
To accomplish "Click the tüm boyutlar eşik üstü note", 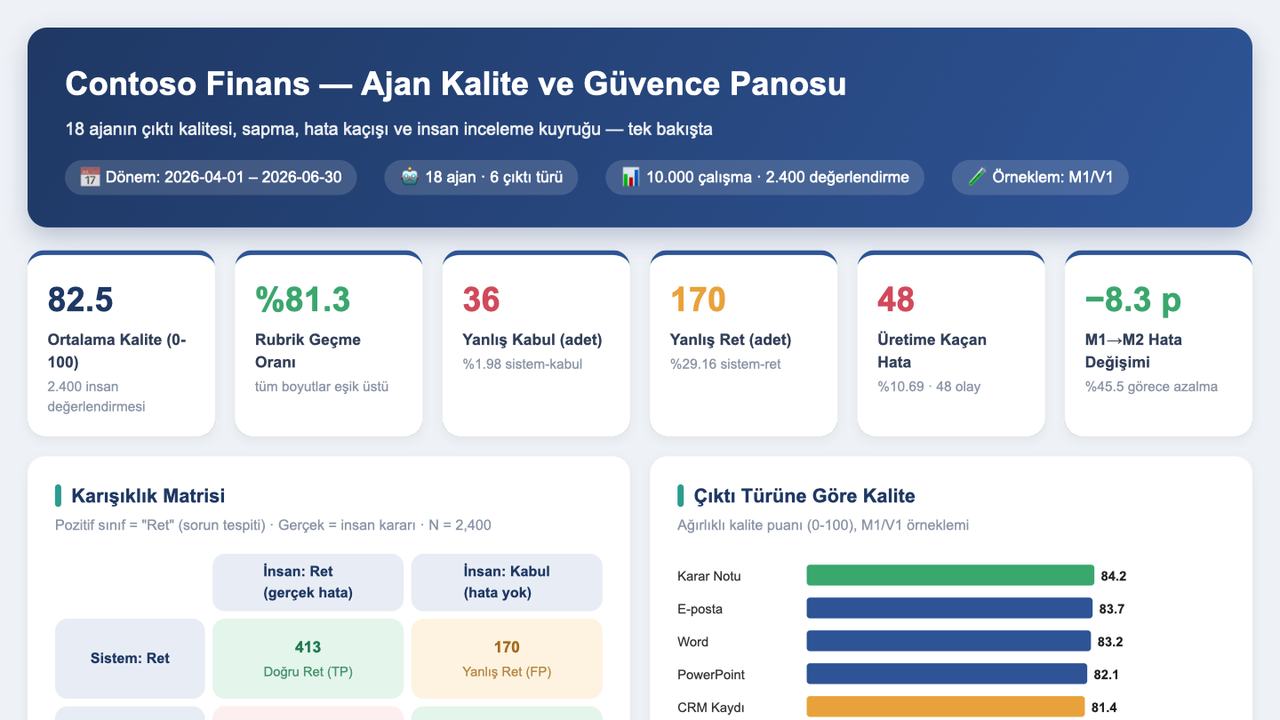I will click(322, 386).
